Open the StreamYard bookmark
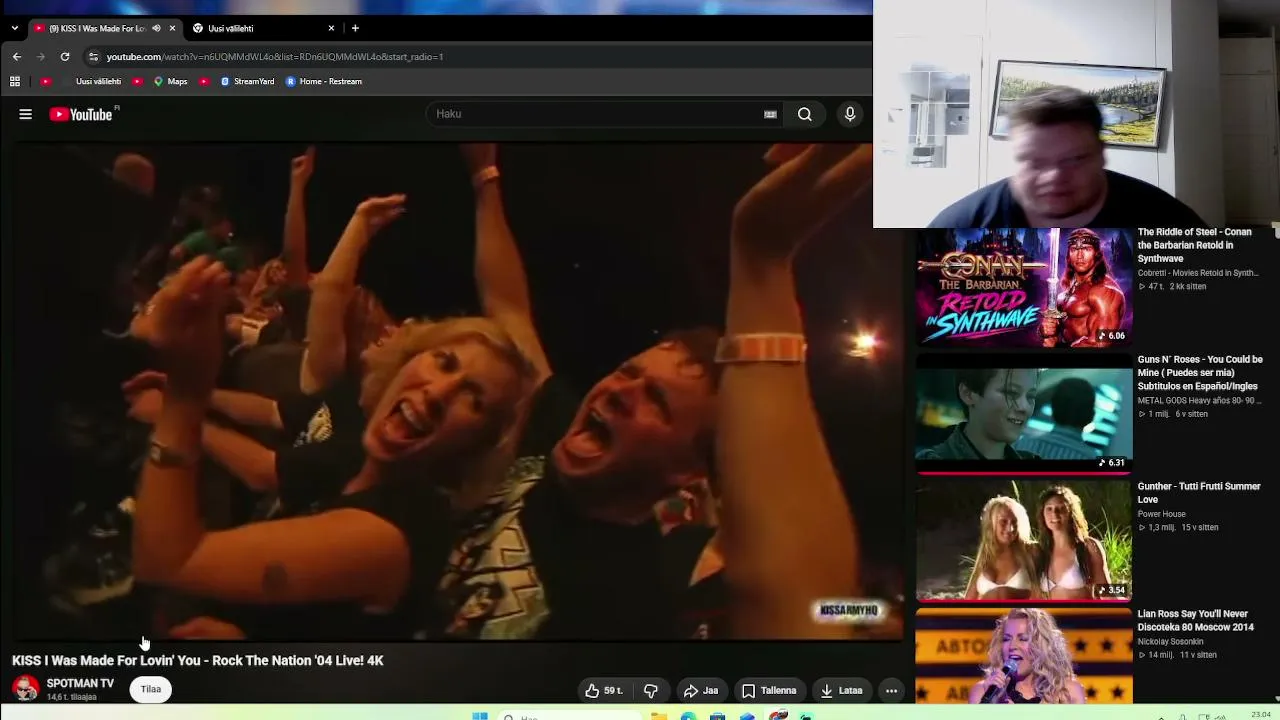This screenshot has height=720, width=1280. click(247, 81)
